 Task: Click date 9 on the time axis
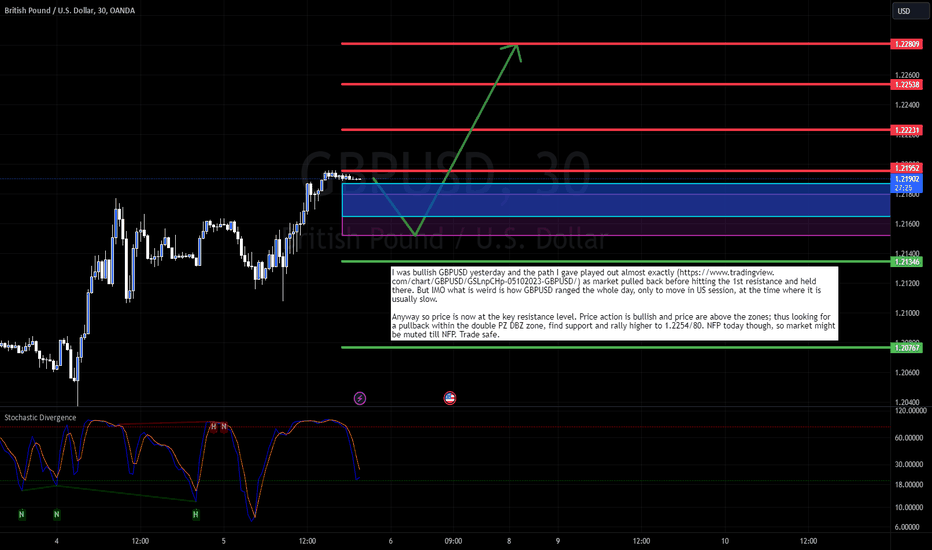point(558,541)
